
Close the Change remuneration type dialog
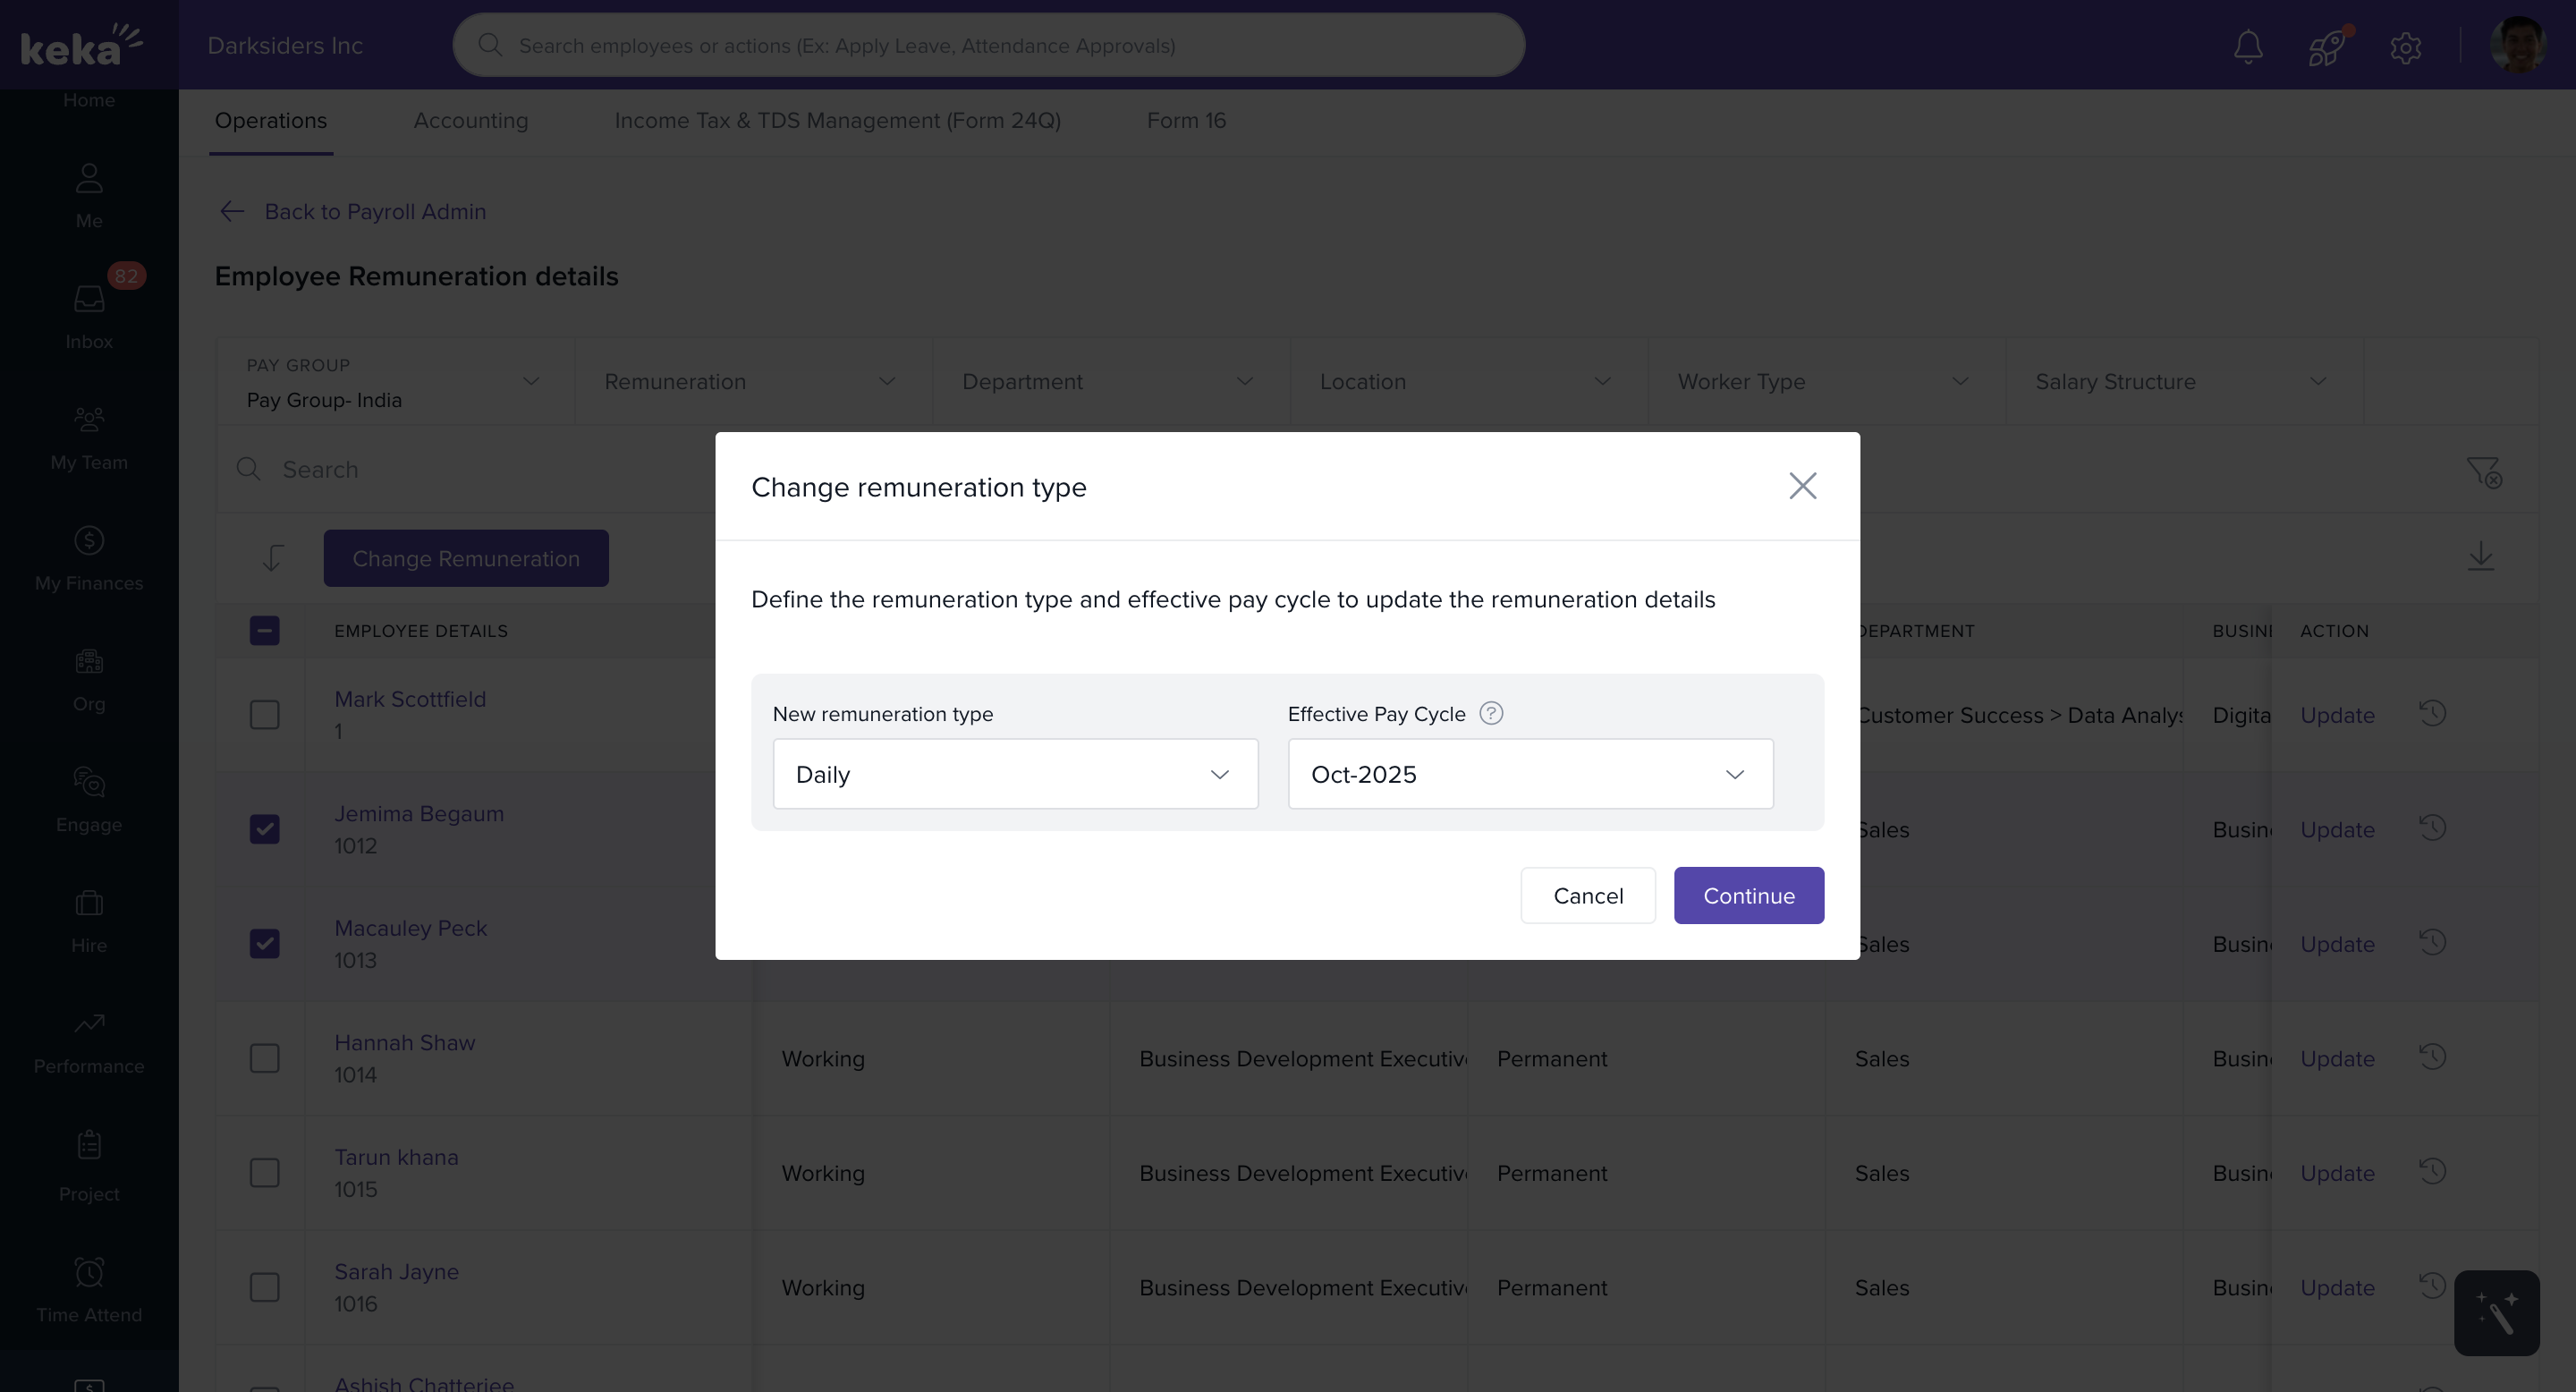pyautogui.click(x=1802, y=486)
